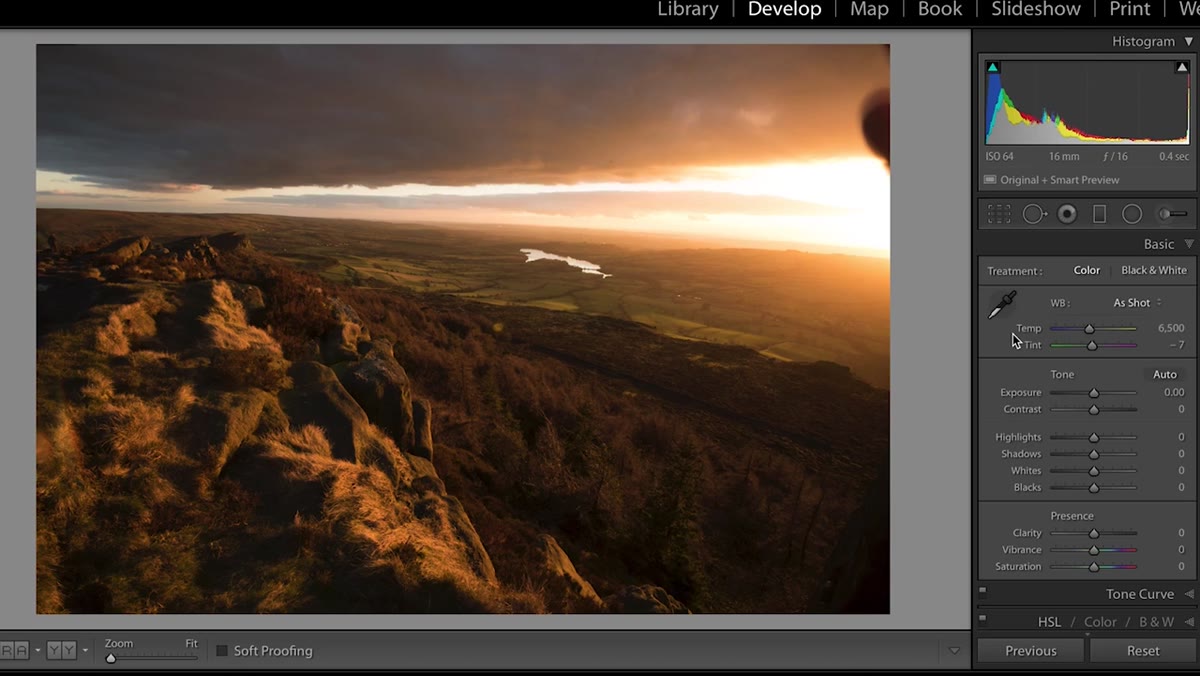Image resolution: width=1200 pixels, height=676 pixels.
Task: Select the Radial Filter tool
Action: point(1132,214)
